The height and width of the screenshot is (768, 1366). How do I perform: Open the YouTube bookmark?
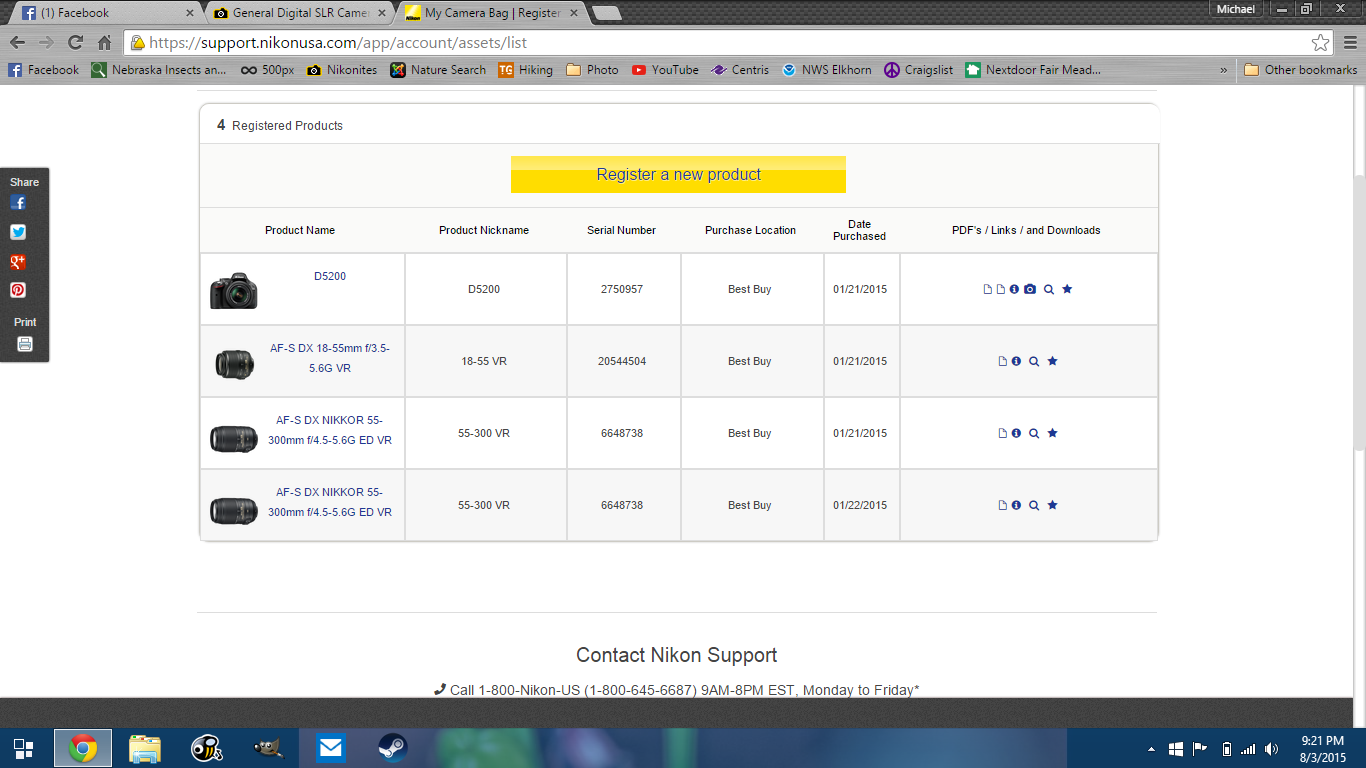click(665, 70)
